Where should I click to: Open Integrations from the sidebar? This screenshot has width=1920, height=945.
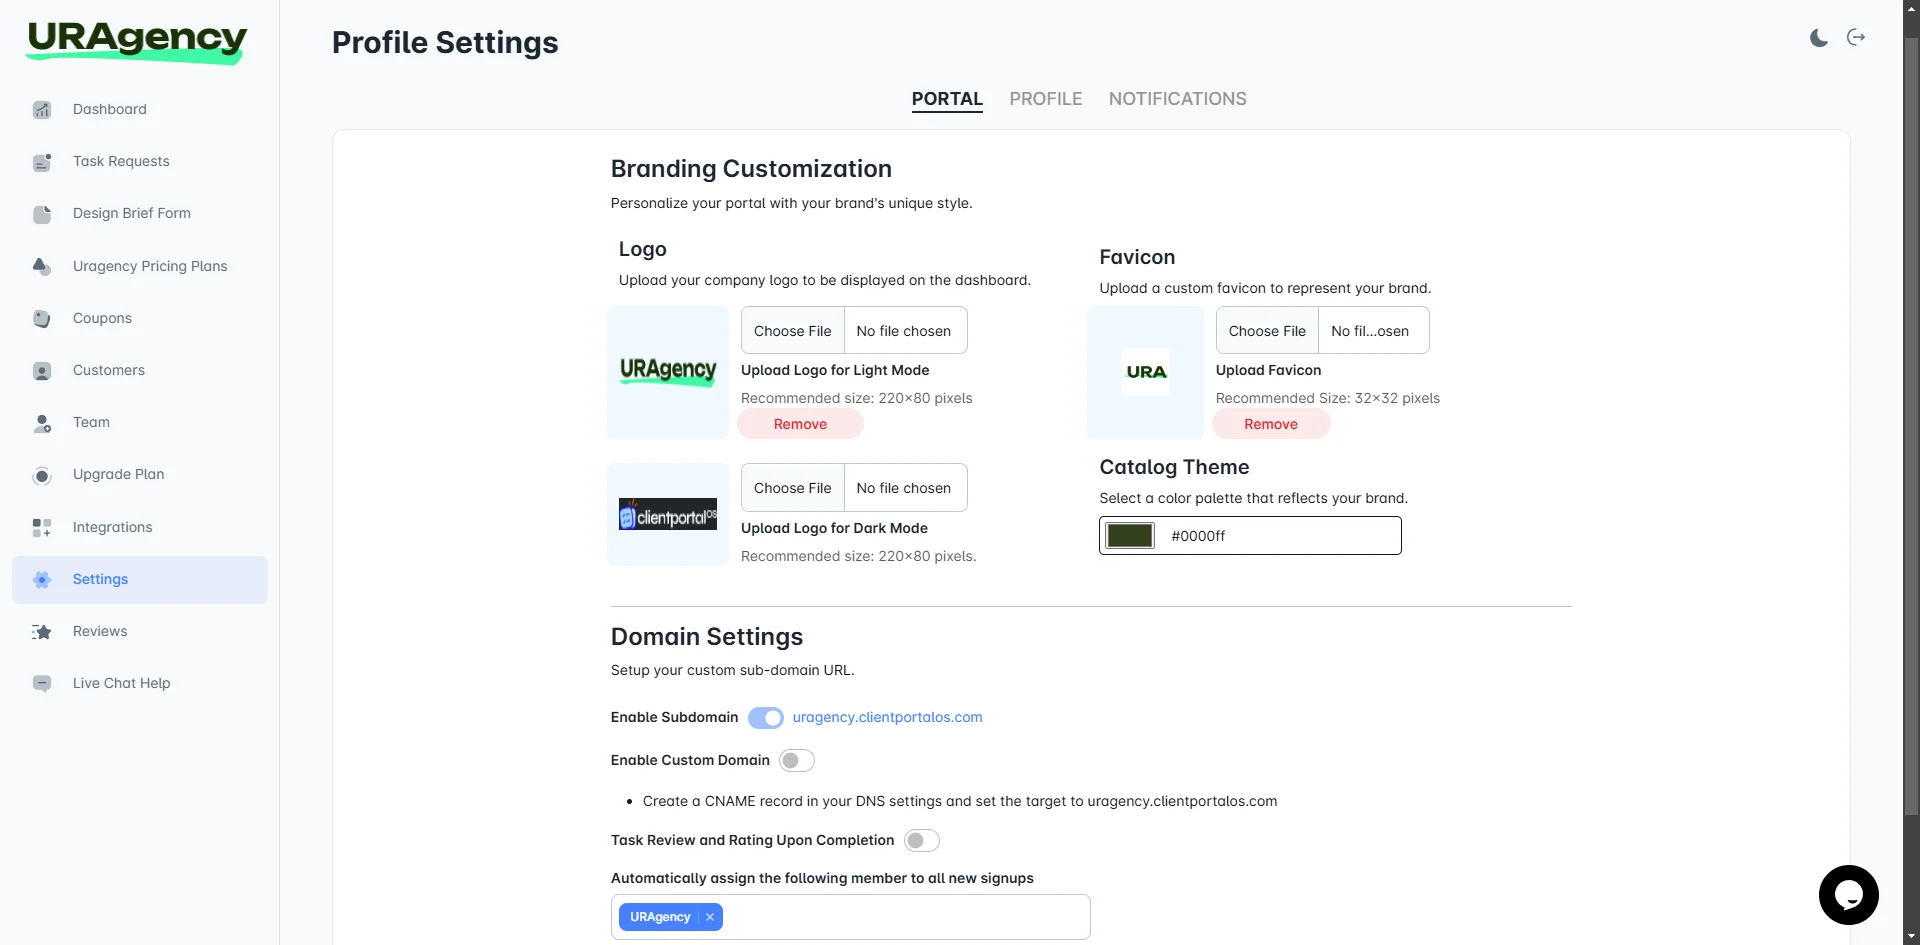[111, 527]
